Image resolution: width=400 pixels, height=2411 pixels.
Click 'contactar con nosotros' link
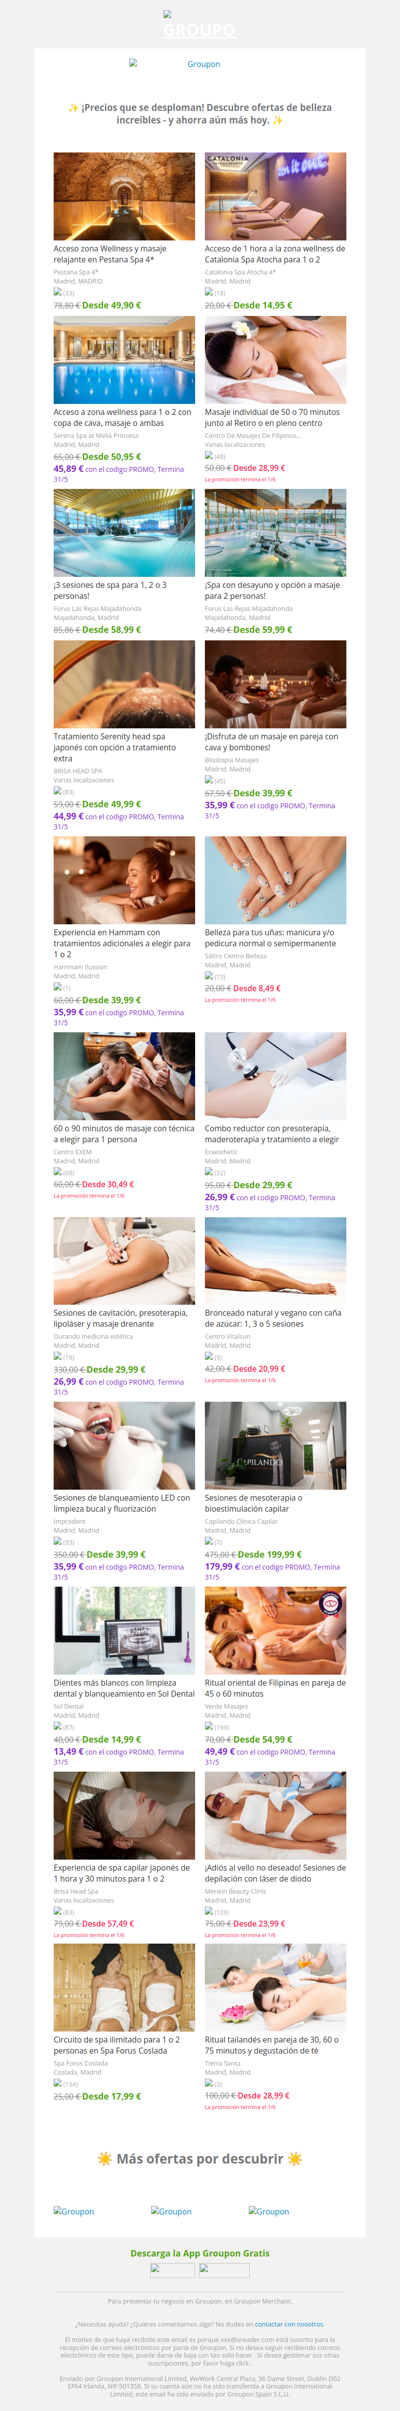click(x=289, y=2324)
